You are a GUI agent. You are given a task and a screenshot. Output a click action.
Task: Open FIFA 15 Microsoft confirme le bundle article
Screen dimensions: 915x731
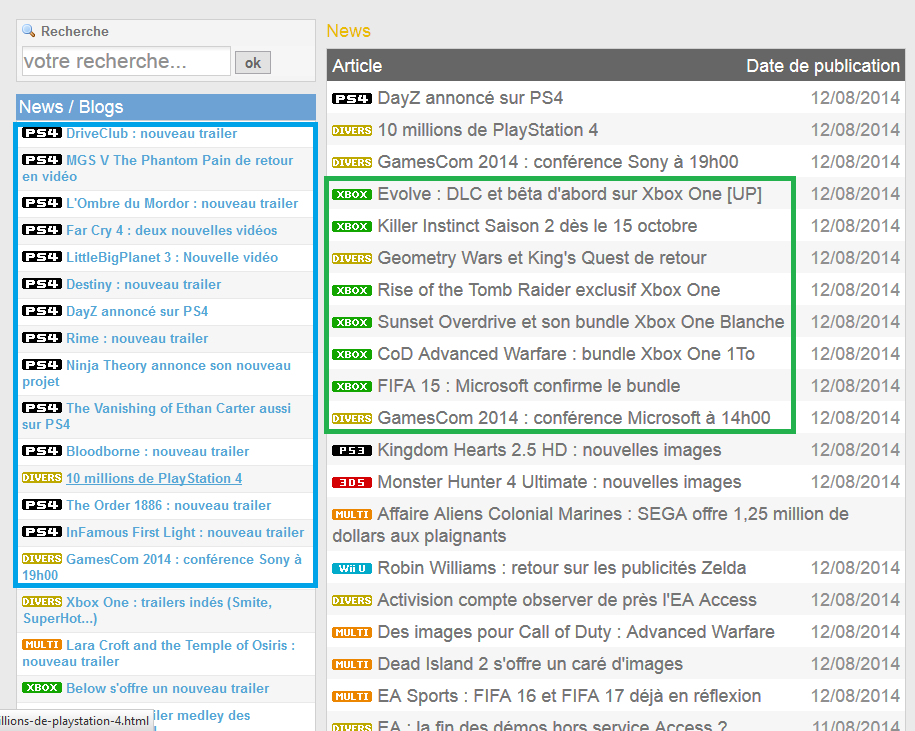[x=529, y=387]
